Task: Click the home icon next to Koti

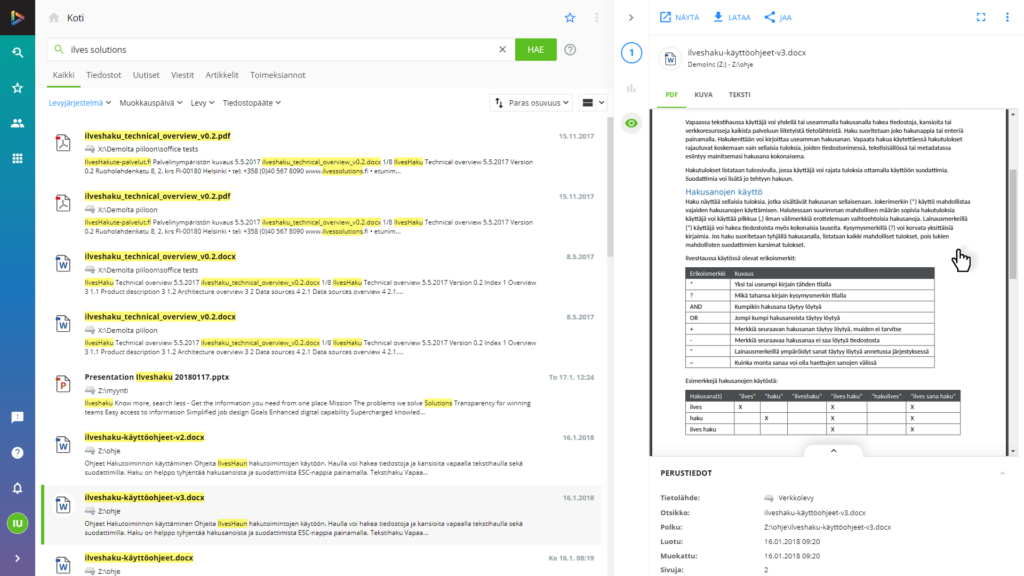Action: (x=54, y=18)
